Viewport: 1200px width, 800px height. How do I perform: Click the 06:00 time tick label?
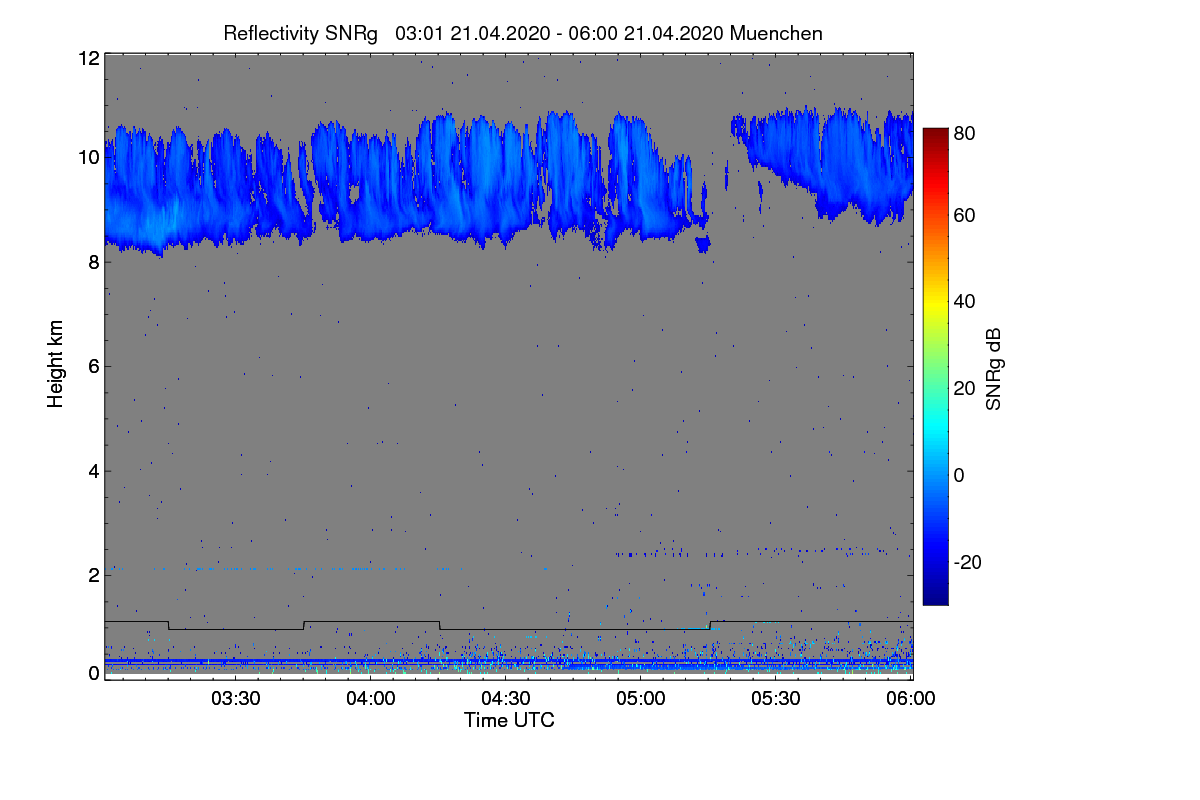coord(911,699)
